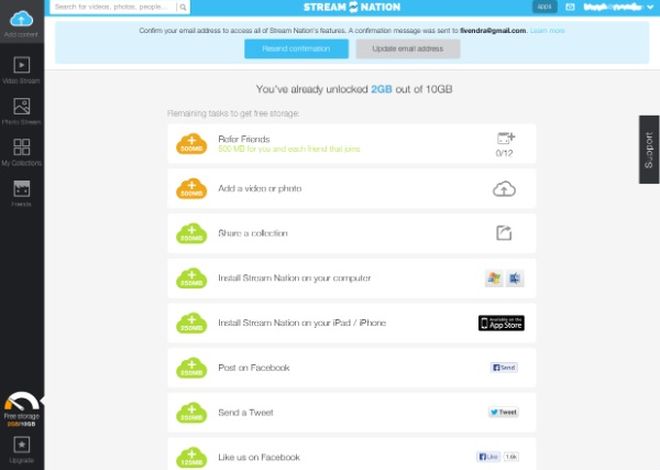Screen dimensions: 660x470
Task: Click the 0/12 referral counter
Action: [x=504, y=153]
